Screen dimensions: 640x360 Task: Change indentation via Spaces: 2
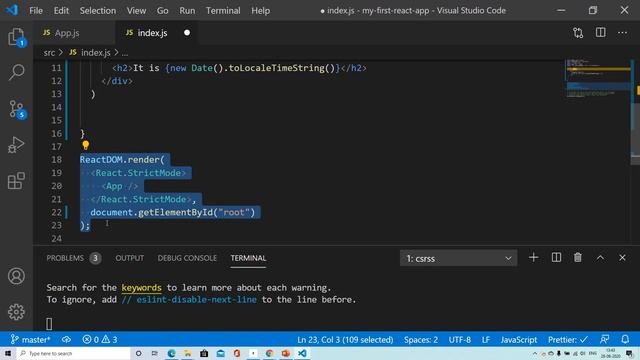[x=421, y=340]
